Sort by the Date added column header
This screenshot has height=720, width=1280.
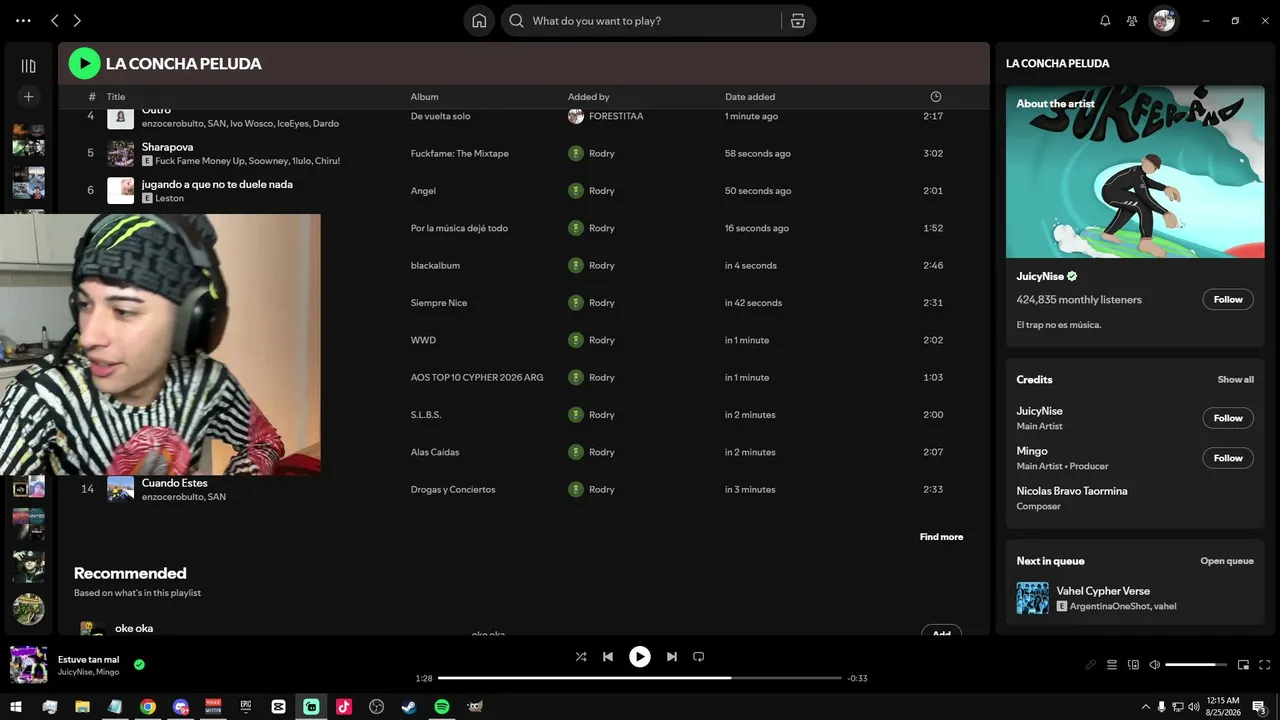click(750, 97)
